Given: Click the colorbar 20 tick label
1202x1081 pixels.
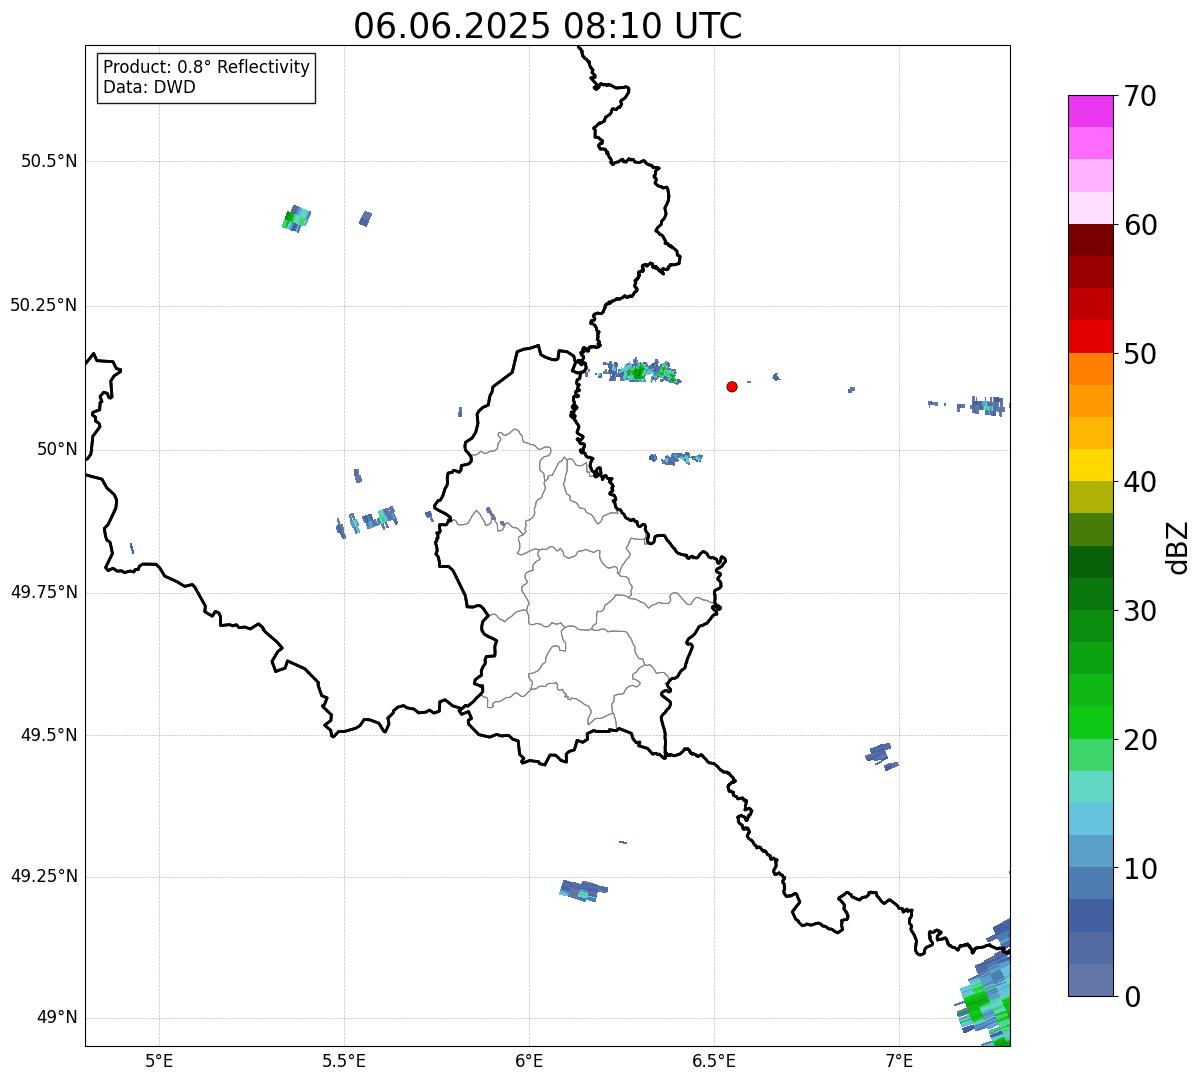Looking at the screenshot, I should tap(1140, 740).
